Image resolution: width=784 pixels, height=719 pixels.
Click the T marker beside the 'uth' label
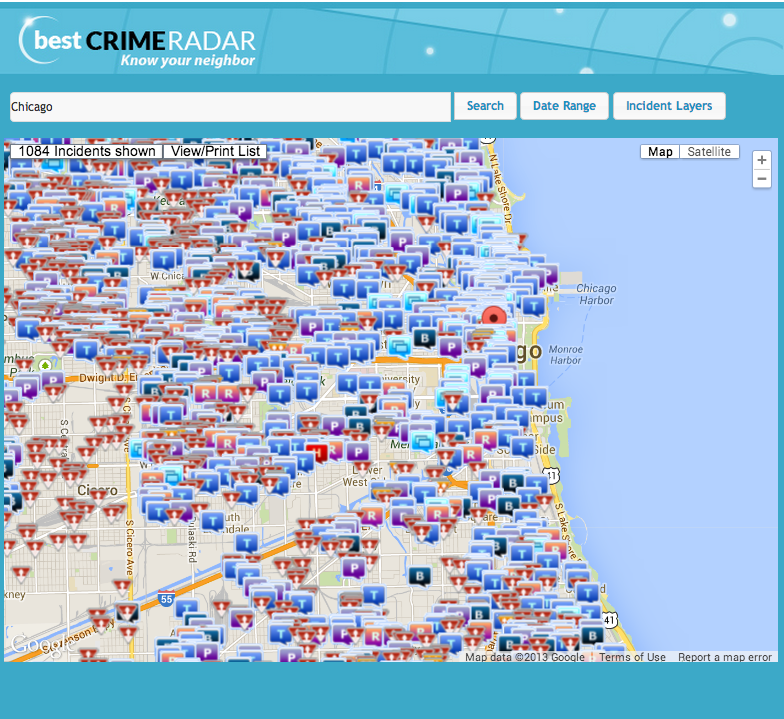(213, 522)
